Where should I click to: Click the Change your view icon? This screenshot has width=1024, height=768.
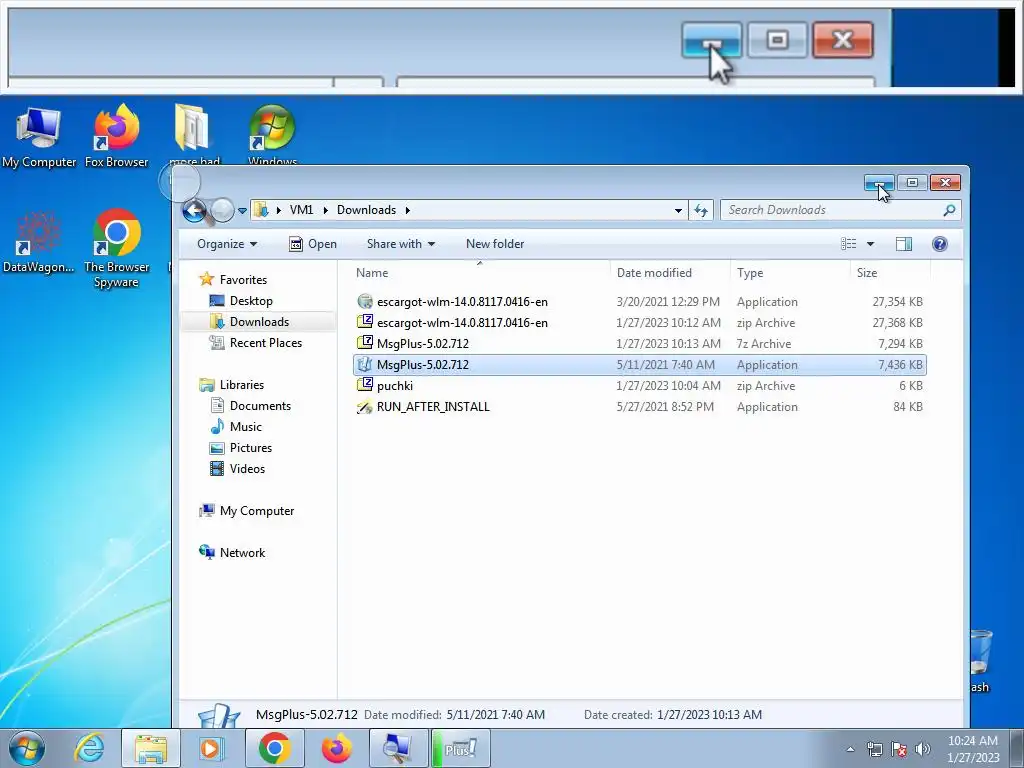(x=848, y=244)
